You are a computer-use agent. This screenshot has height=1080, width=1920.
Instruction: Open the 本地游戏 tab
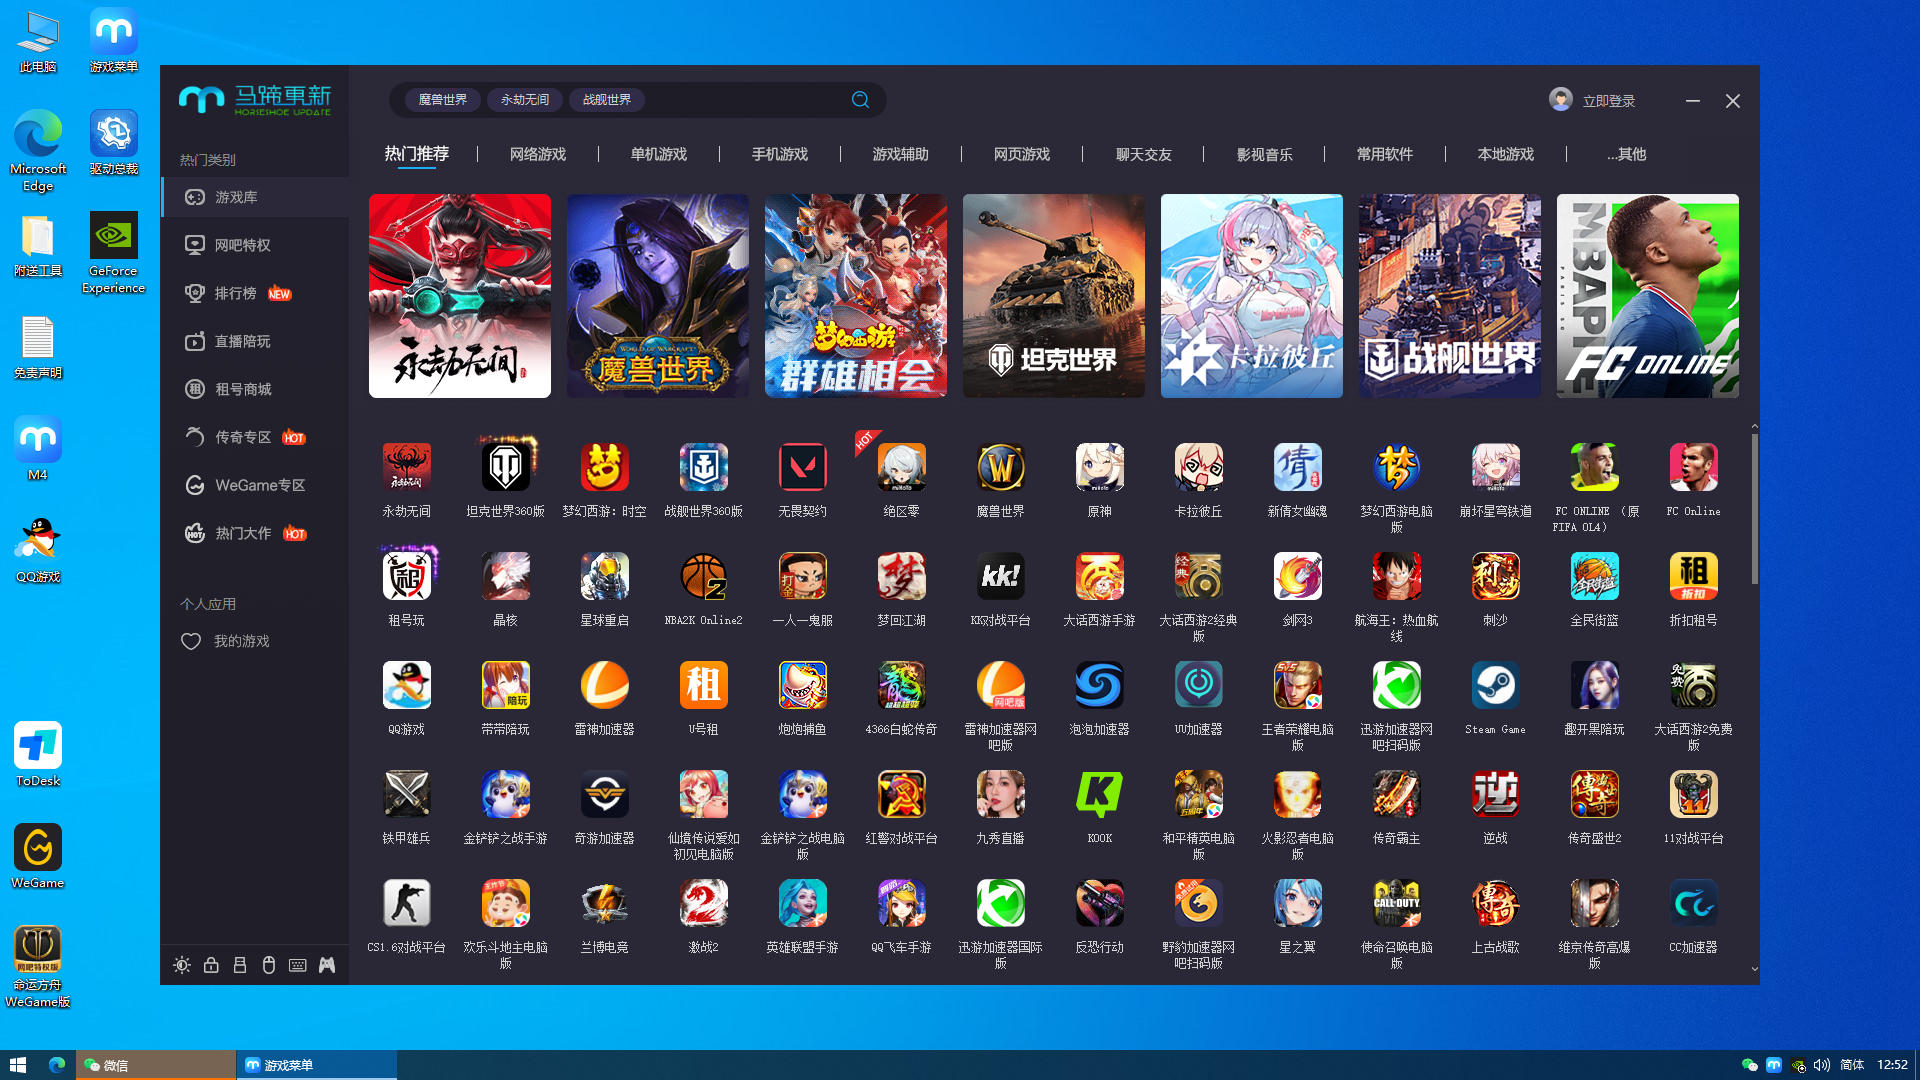coord(1506,154)
